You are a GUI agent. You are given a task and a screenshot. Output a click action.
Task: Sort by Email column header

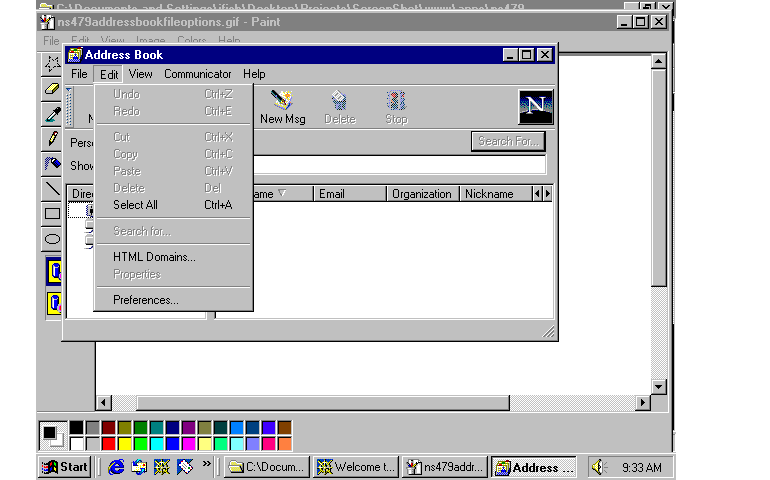pos(350,194)
